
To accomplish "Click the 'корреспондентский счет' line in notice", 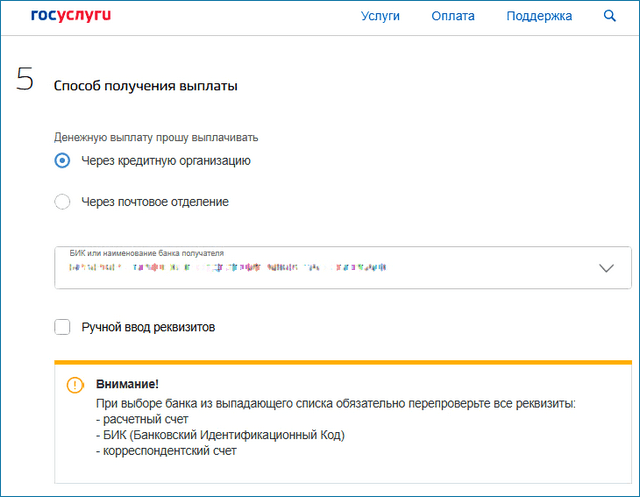I will (x=166, y=451).
